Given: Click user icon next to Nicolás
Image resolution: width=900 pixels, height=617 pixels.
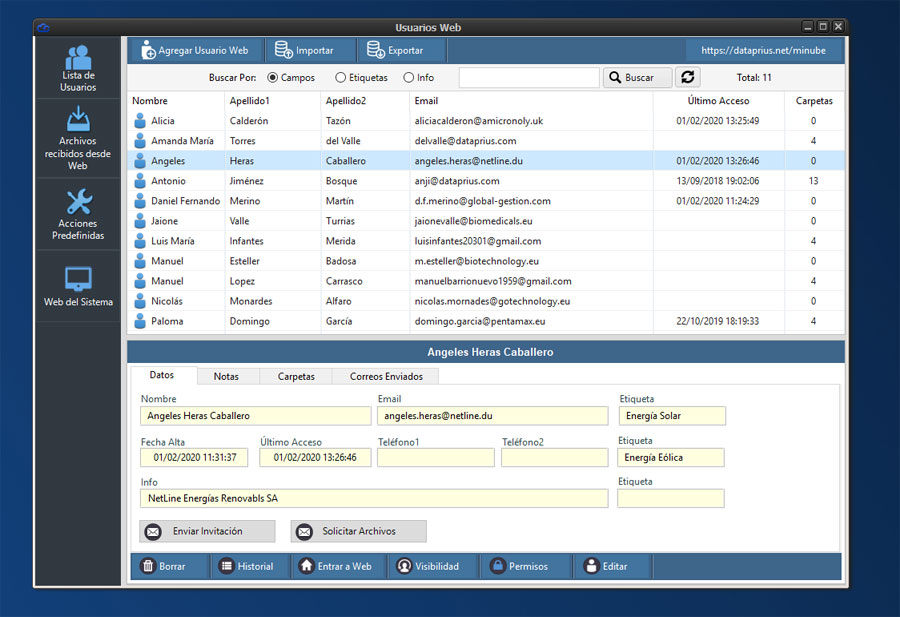Looking at the screenshot, I should pos(139,301).
